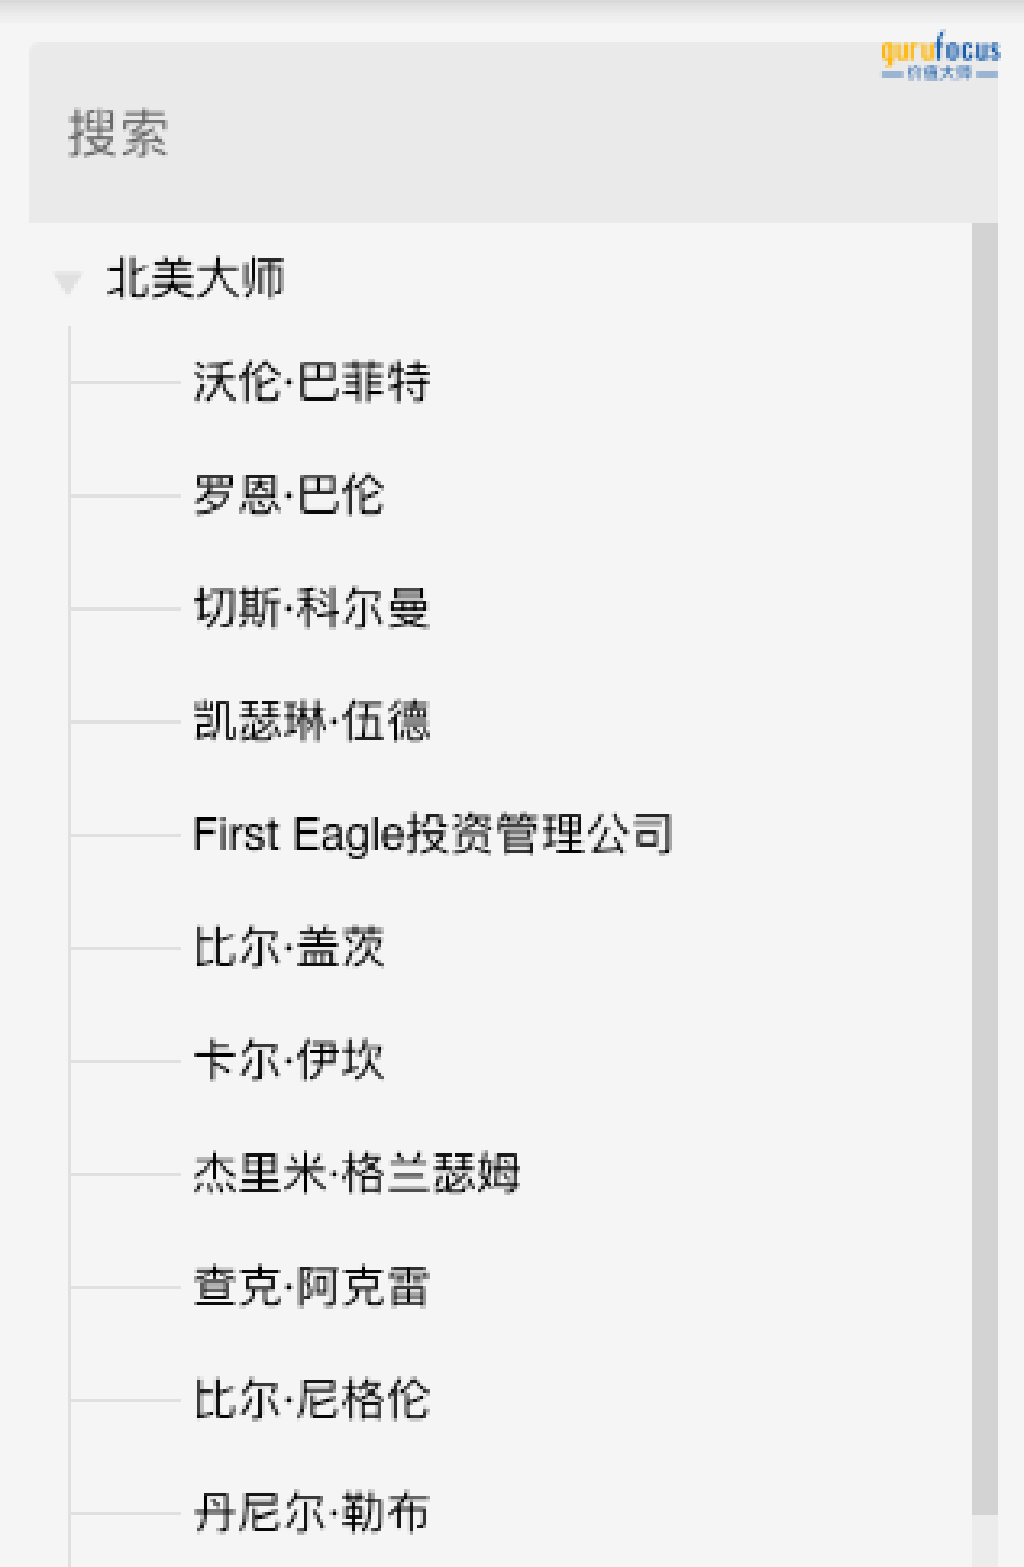This screenshot has width=1024, height=1567.
Task: Select 罗恩·巴伦 in the tree
Action: 289,495
